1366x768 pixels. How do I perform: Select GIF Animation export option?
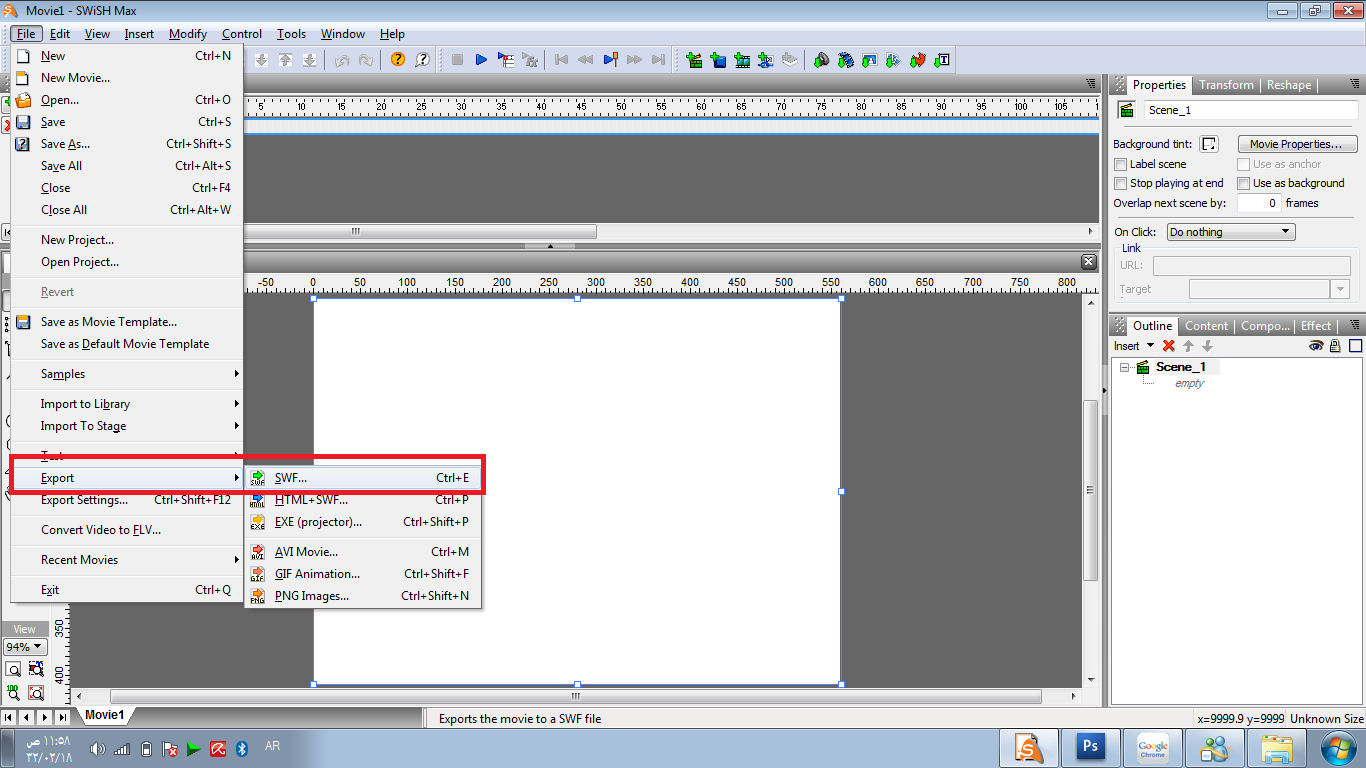tap(317, 574)
